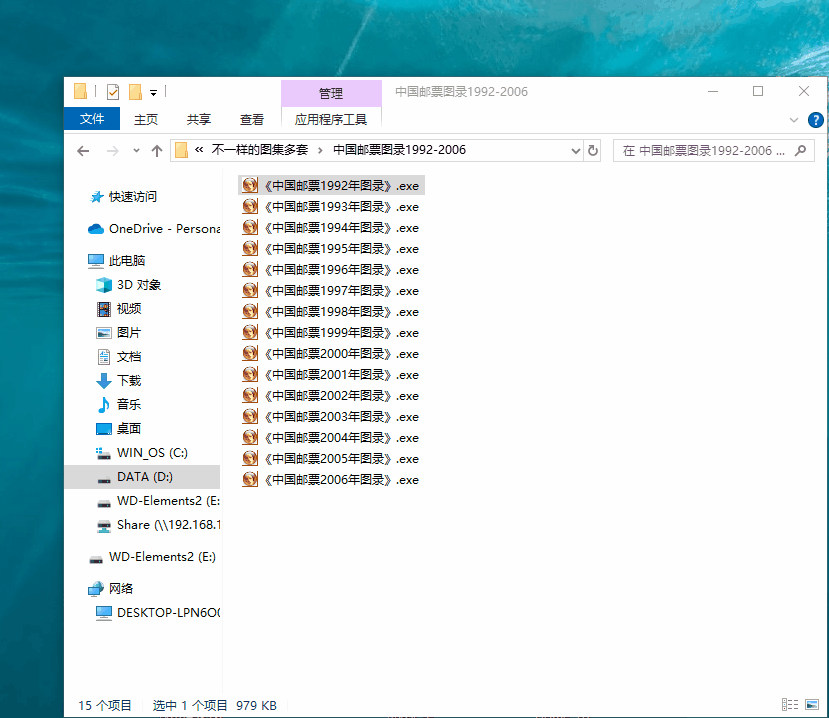Viewport: 829px width, 718px height.
Task: Select WD-Elements2 (E:) under 此电脑
Action: coord(158,501)
